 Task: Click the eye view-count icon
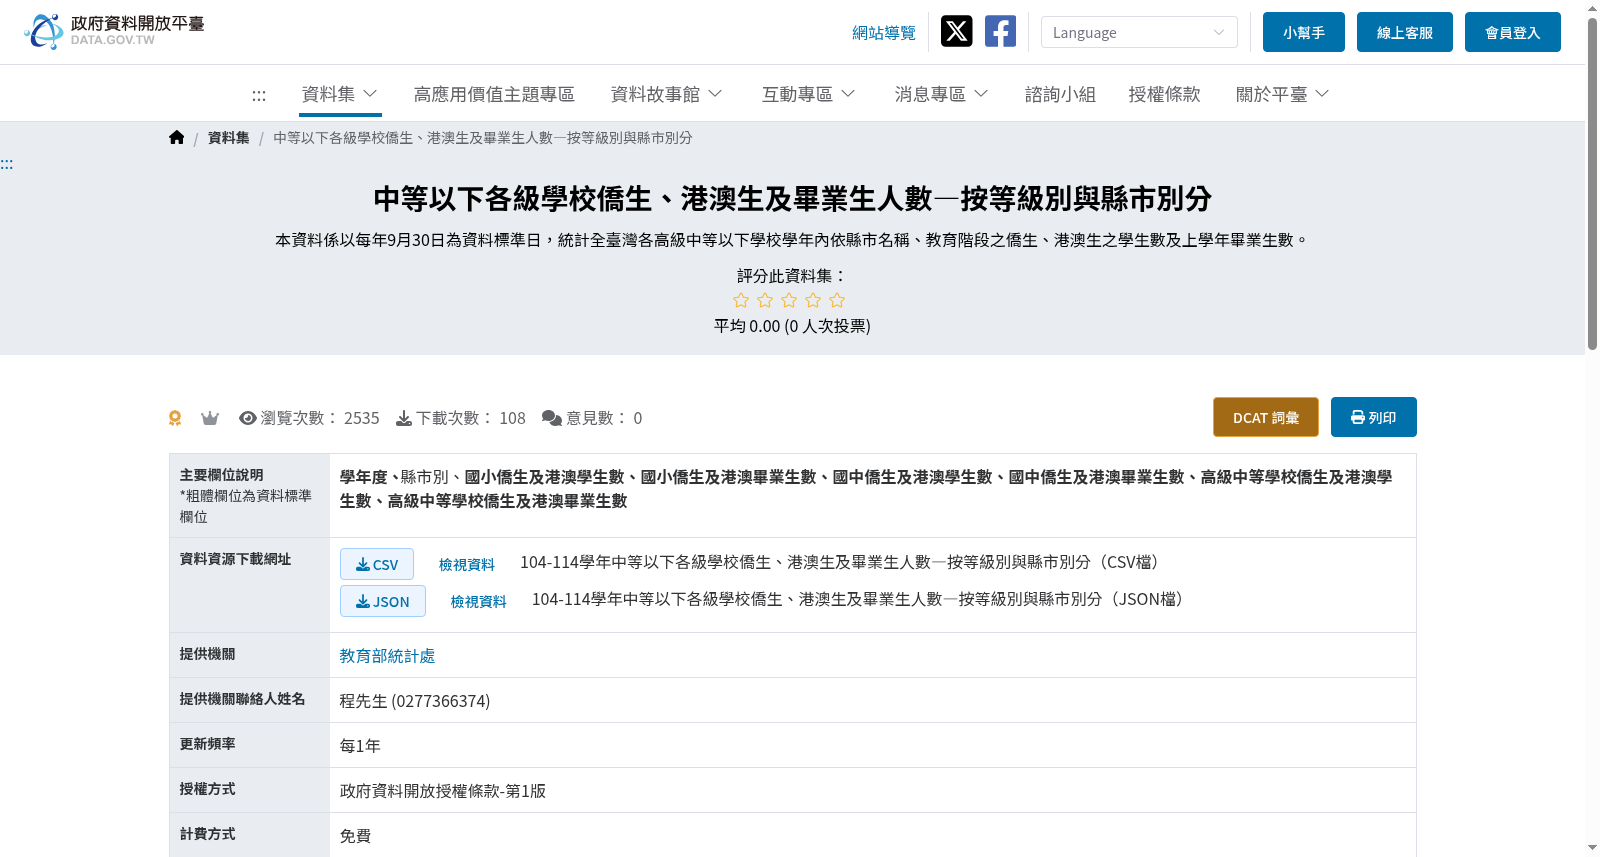[248, 418]
